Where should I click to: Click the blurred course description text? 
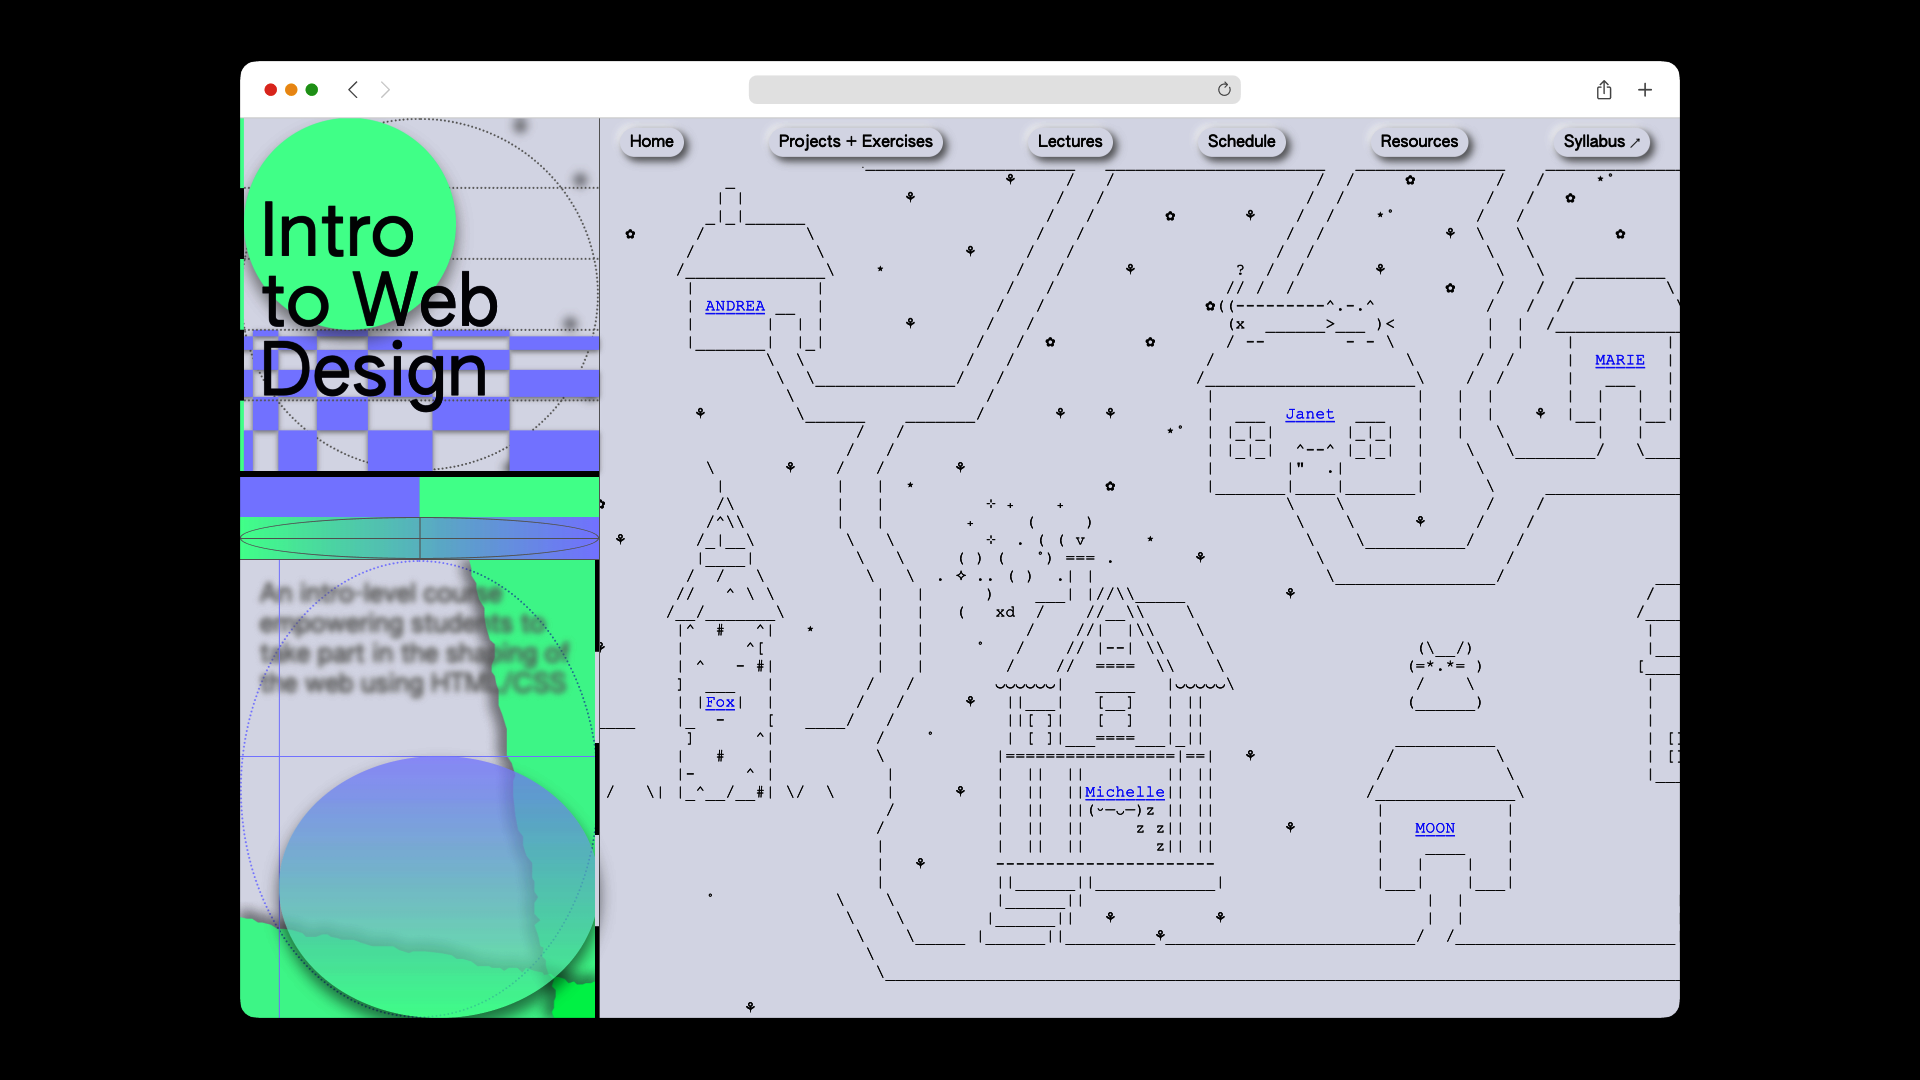tap(415, 638)
